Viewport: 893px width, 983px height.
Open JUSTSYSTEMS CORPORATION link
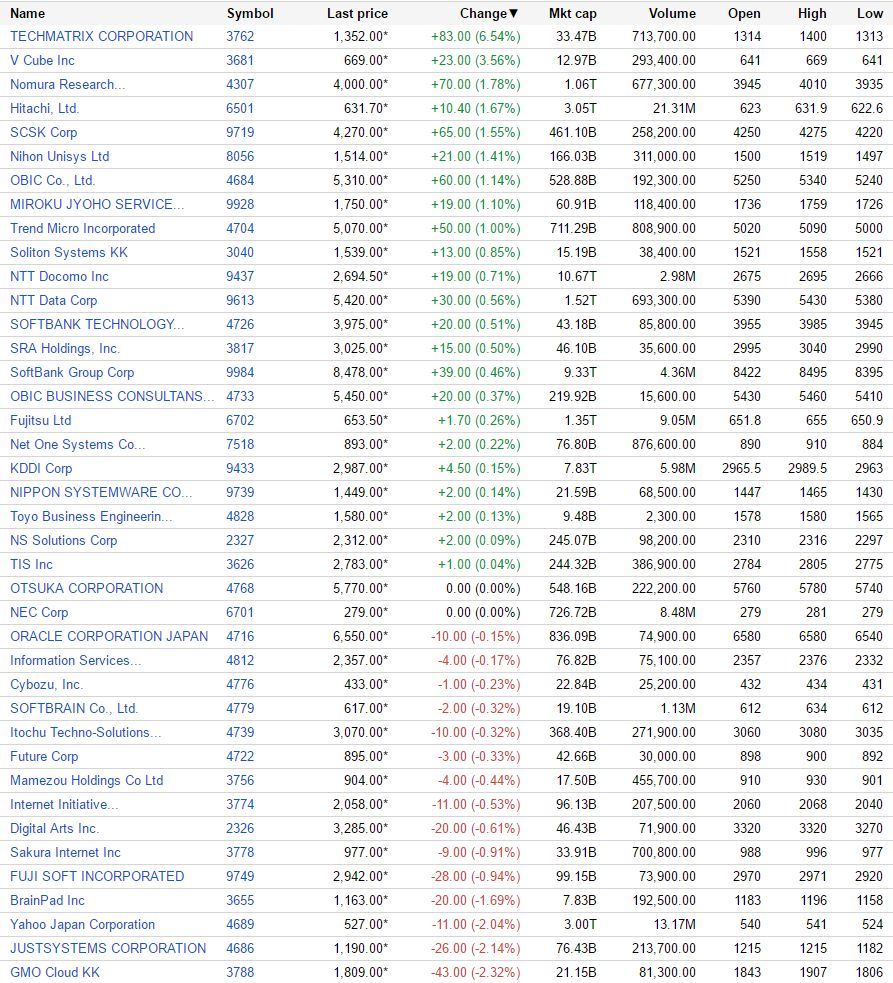click(x=108, y=949)
